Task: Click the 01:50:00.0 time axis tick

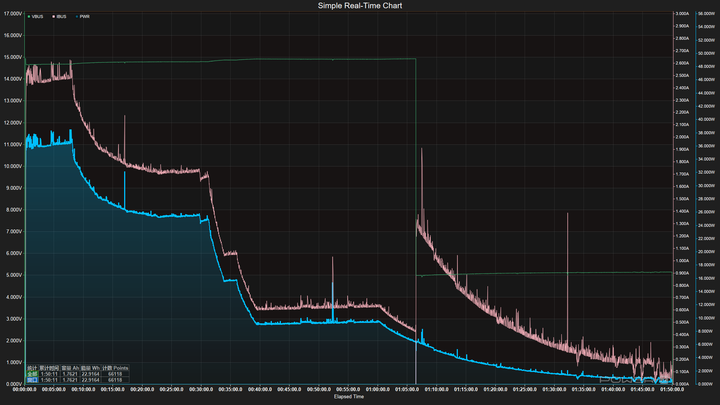Action: click(672, 389)
